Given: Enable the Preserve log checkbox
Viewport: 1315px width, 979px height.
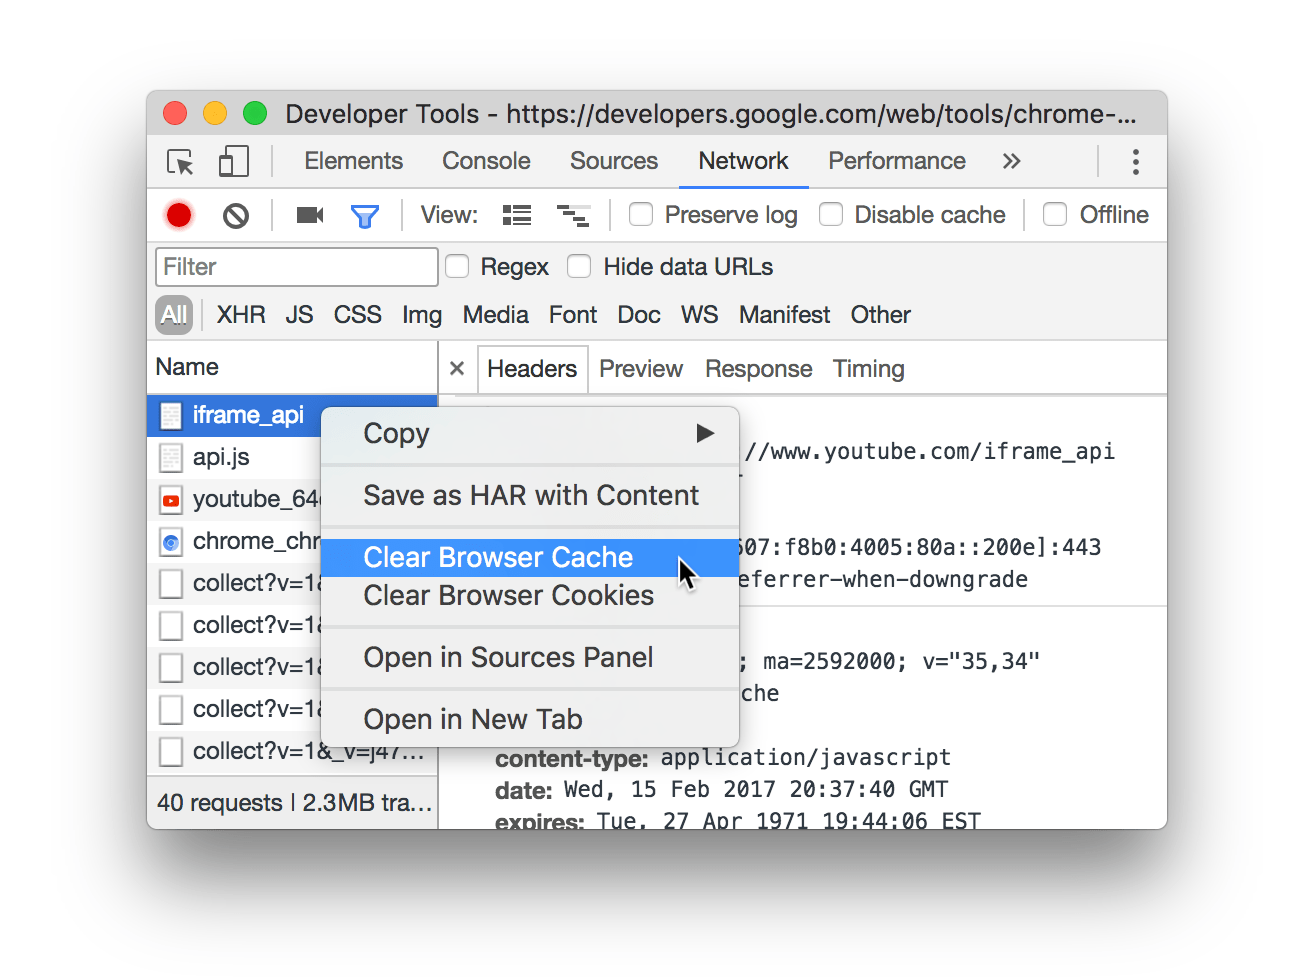Looking at the screenshot, I should click(640, 214).
